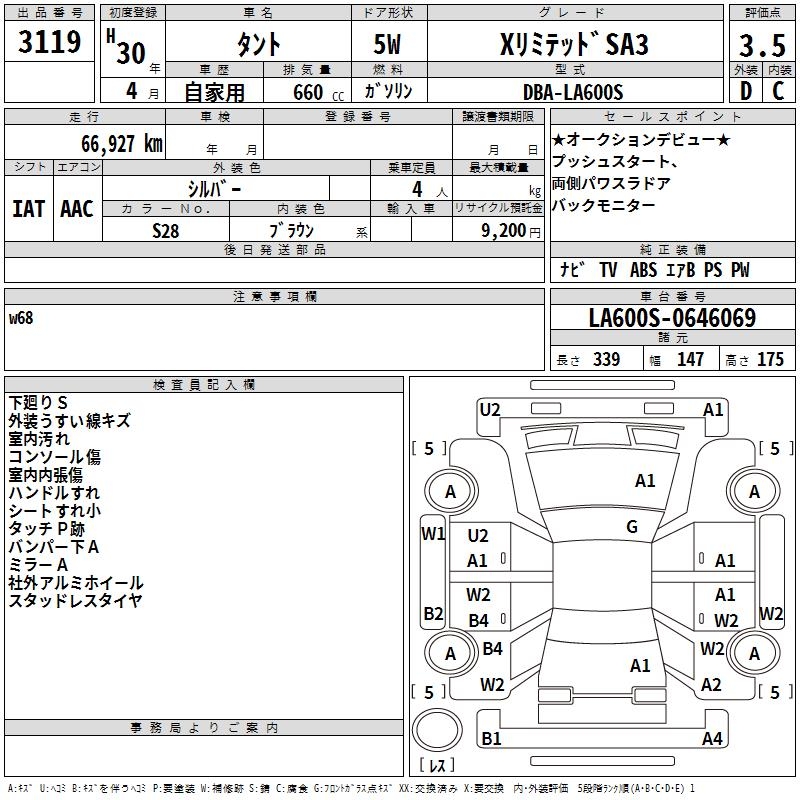
Task: Click the equipment item ナビ
Action: (571, 269)
